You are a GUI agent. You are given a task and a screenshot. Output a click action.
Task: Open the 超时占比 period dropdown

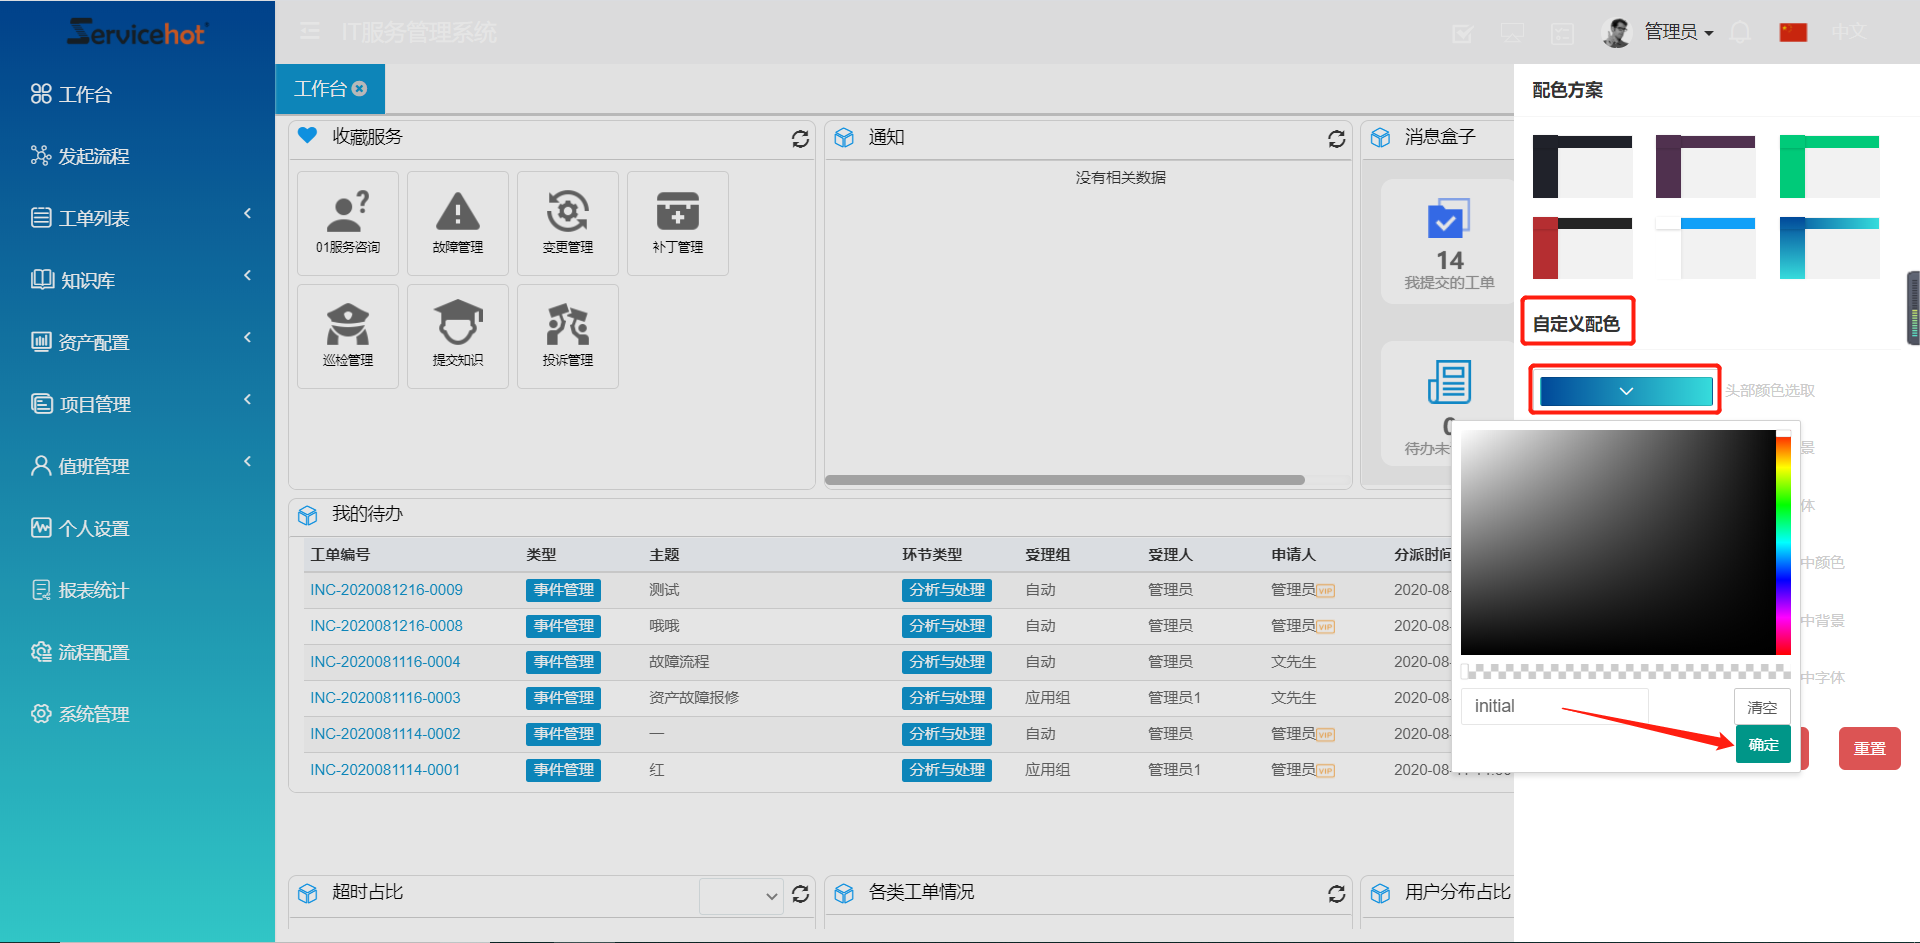click(741, 895)
